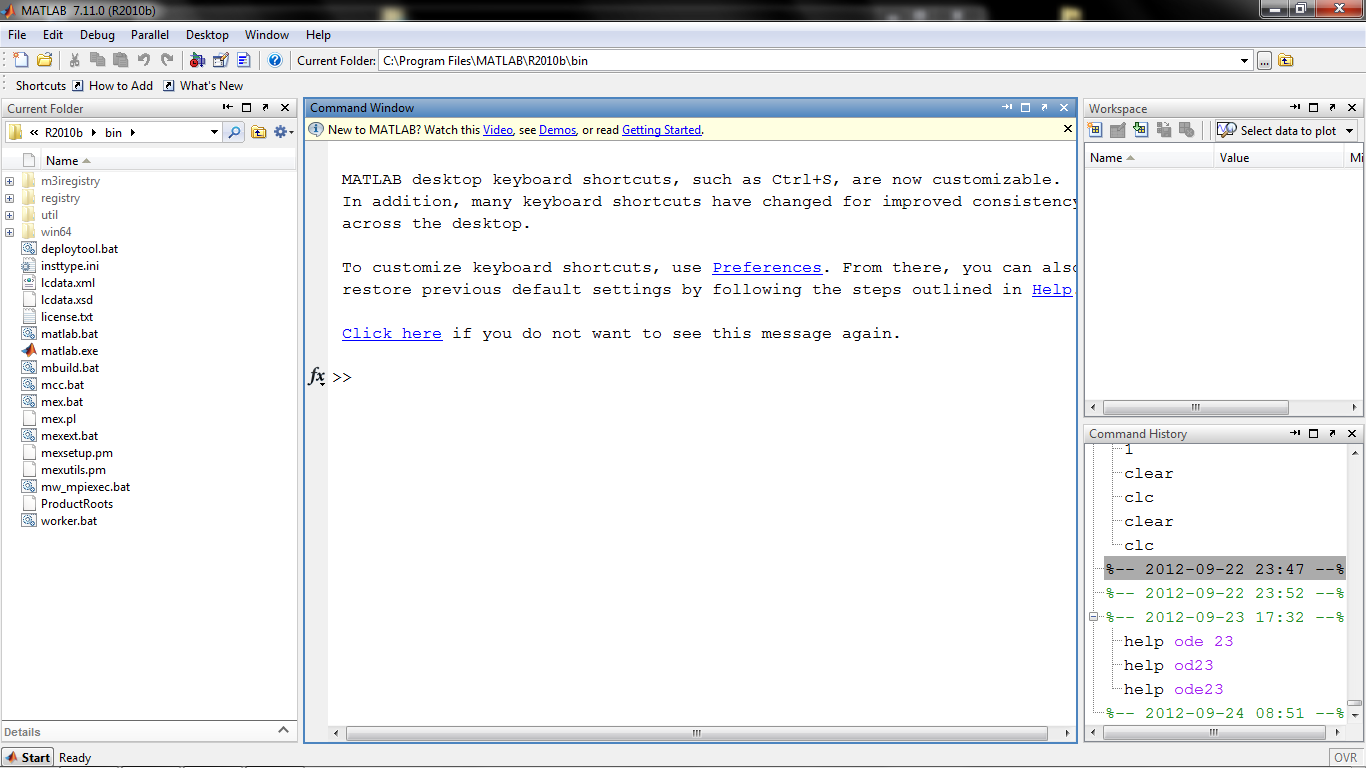Expand the util folder
Image resolution: width=1366 pixels, height=768 pixels.
9,215
